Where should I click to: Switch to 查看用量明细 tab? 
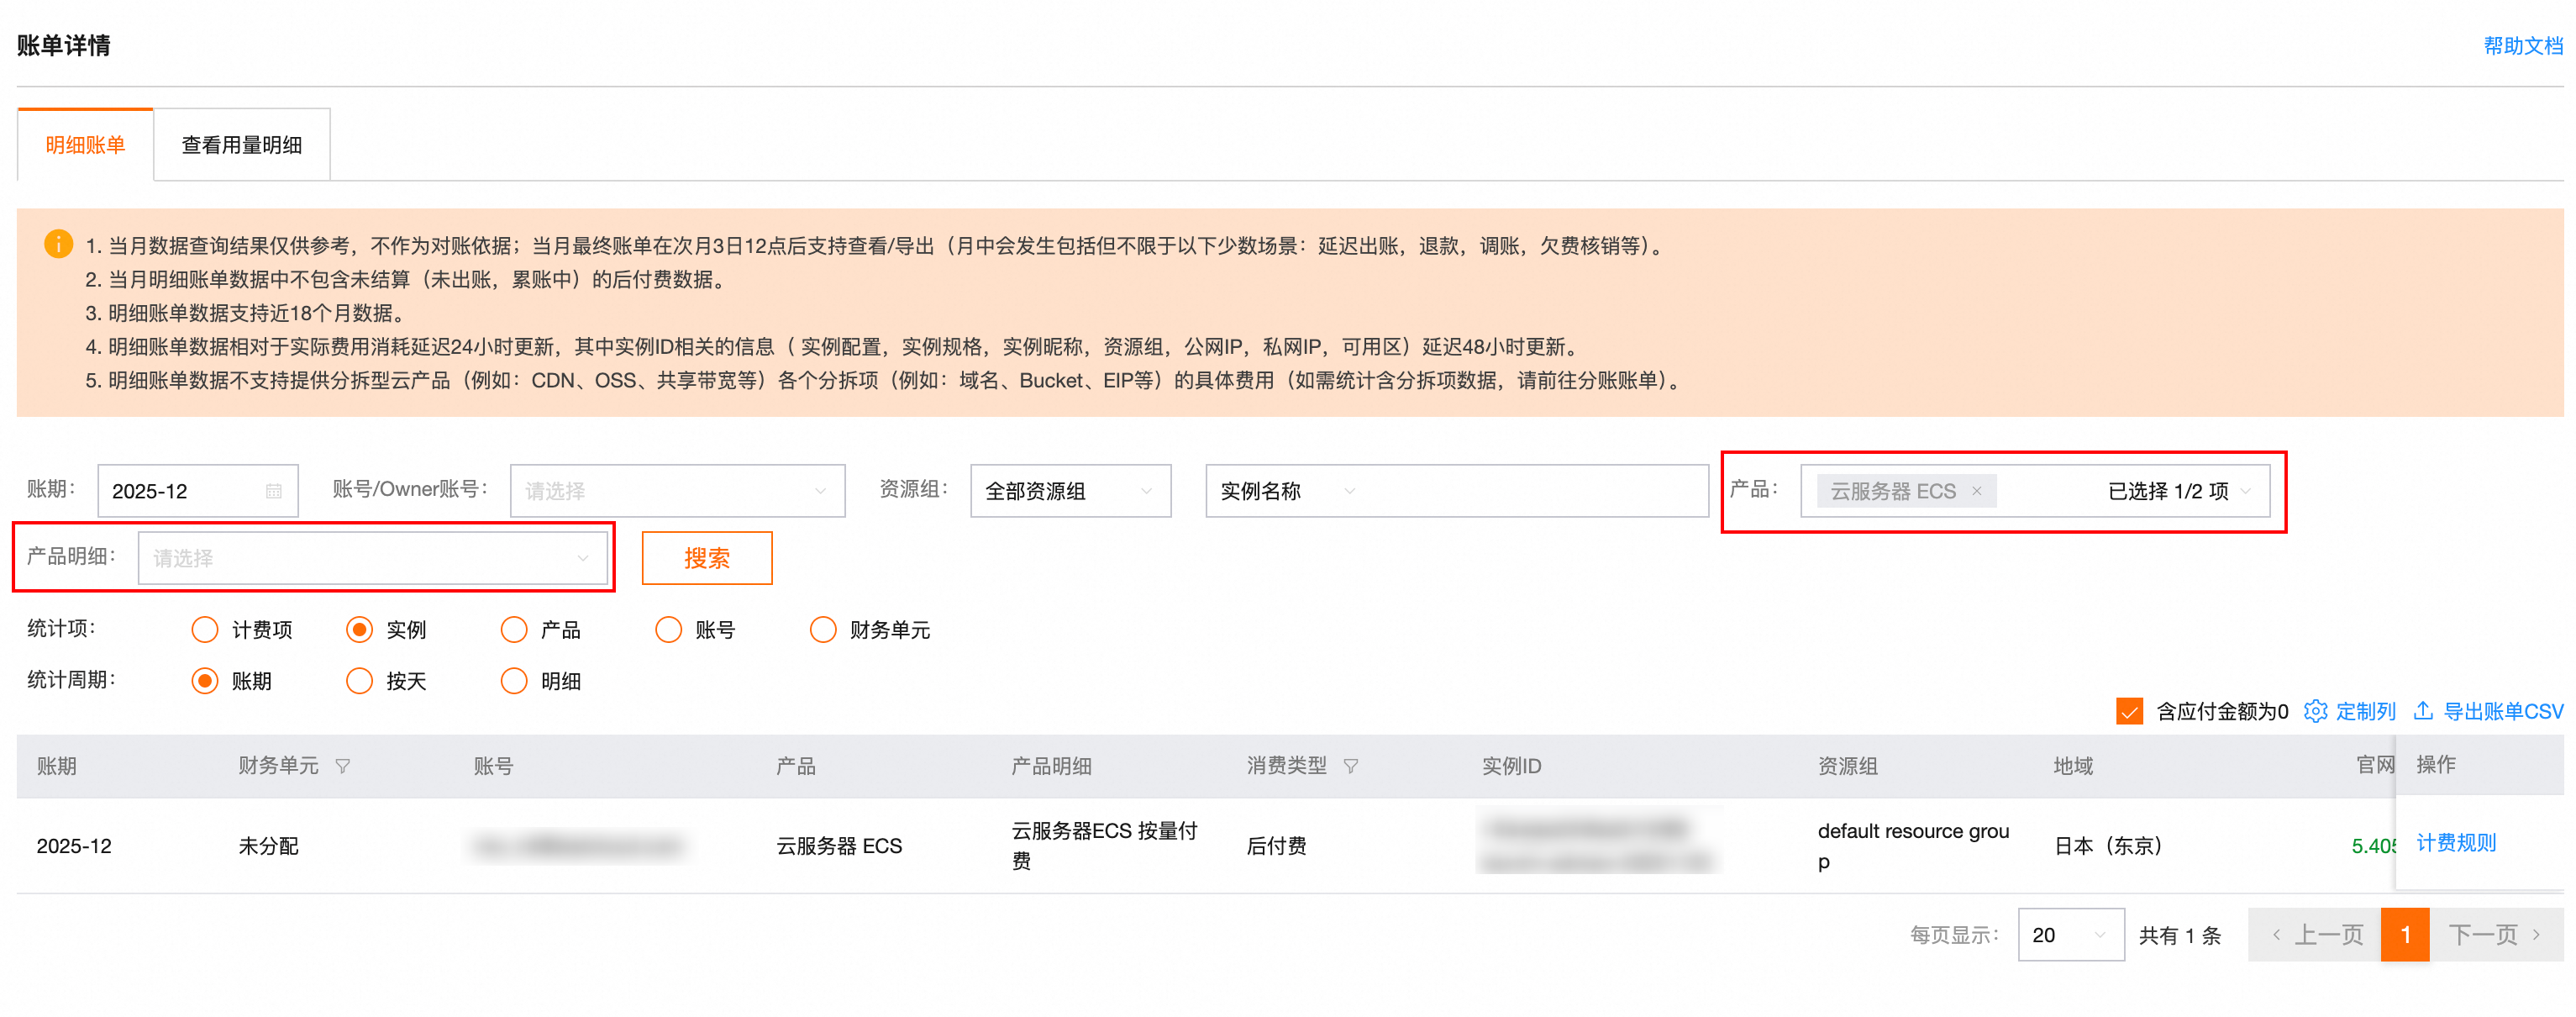pos(241,145)
